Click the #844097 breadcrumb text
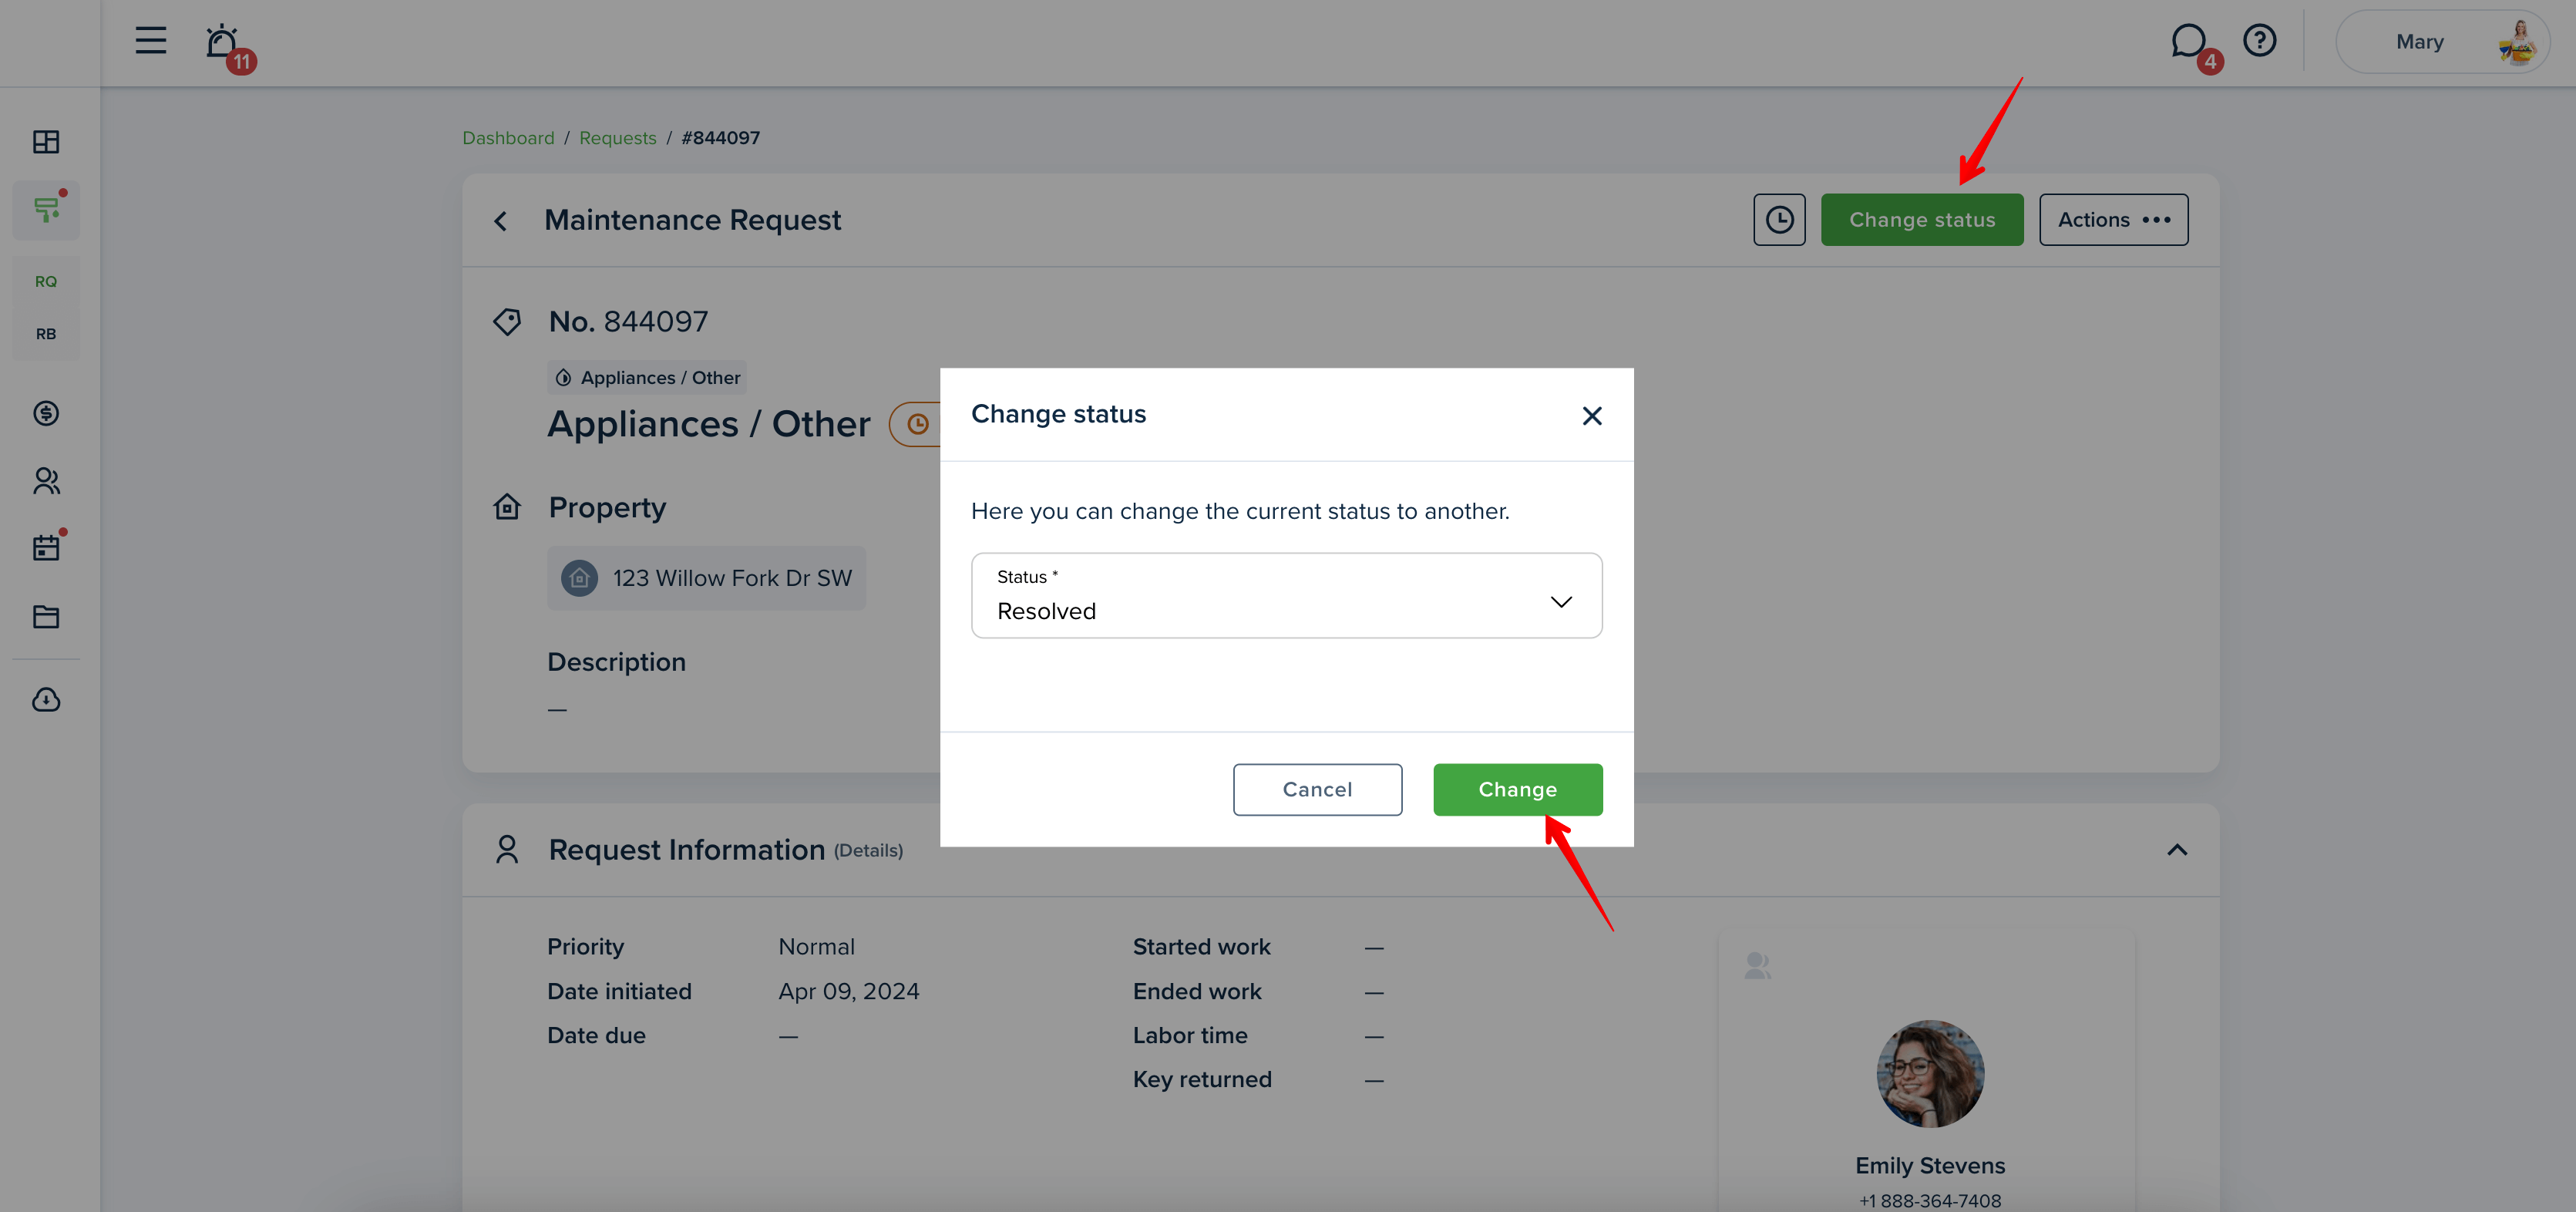This screenshot has height=1212, width=2576. 721,138
